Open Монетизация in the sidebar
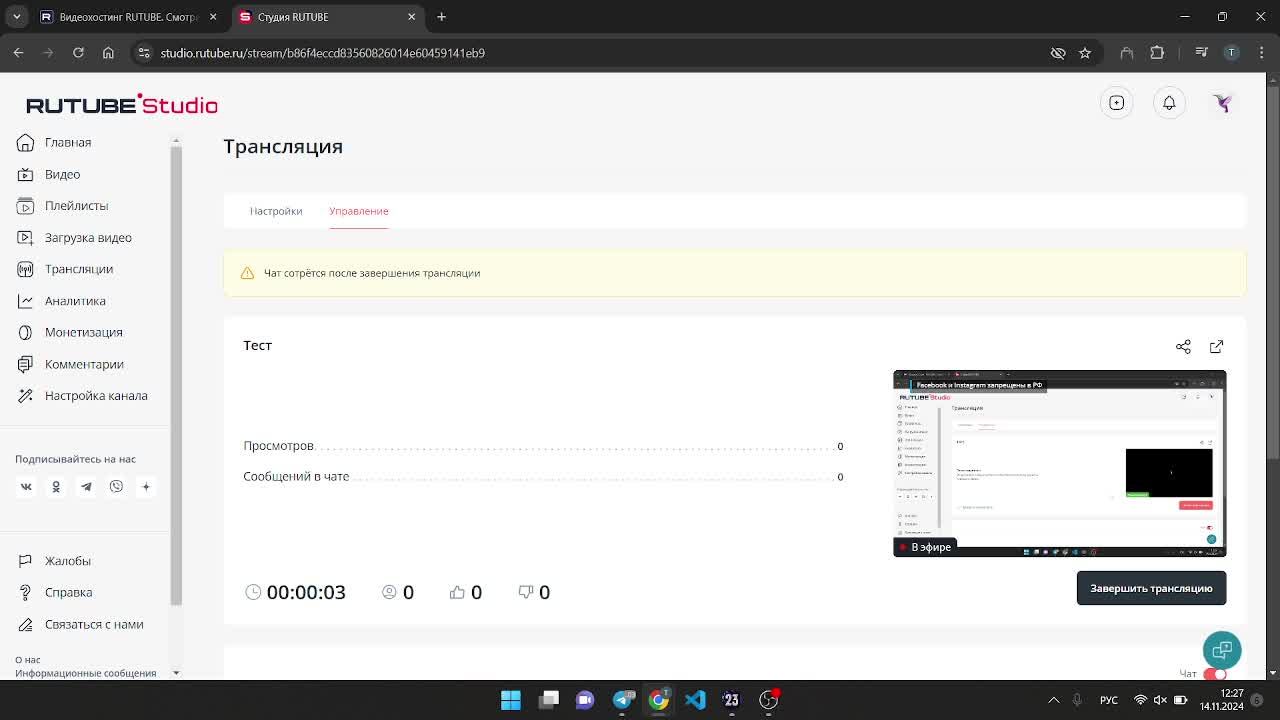The height and width of the screenshot is (720, 1280). pos(69,333)
